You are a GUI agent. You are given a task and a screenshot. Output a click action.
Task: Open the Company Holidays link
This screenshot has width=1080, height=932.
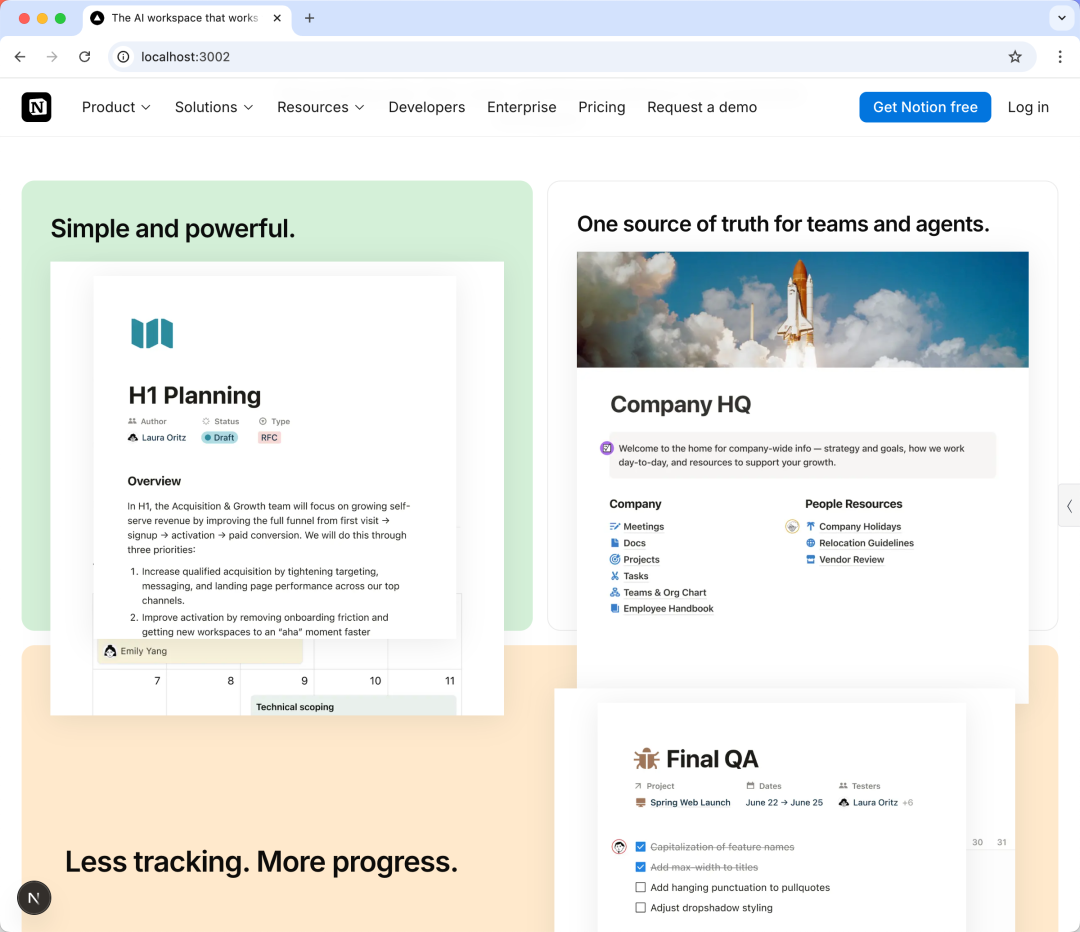pos(860,526)
